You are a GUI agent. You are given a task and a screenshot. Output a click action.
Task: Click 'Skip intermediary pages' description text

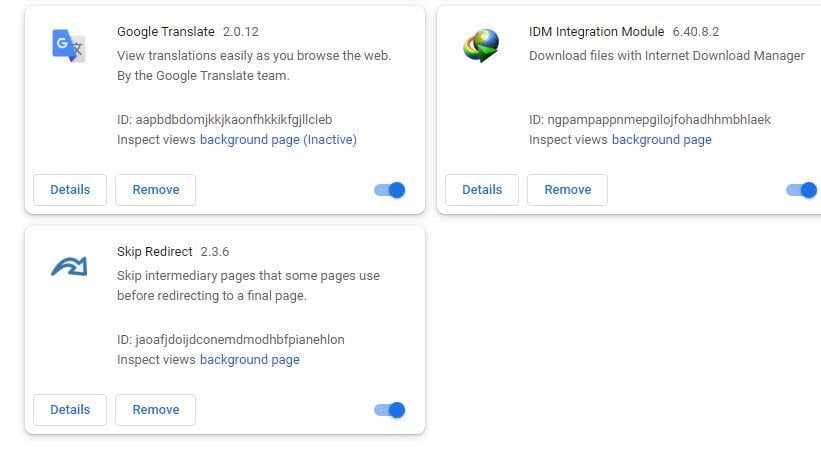(248, 285)
